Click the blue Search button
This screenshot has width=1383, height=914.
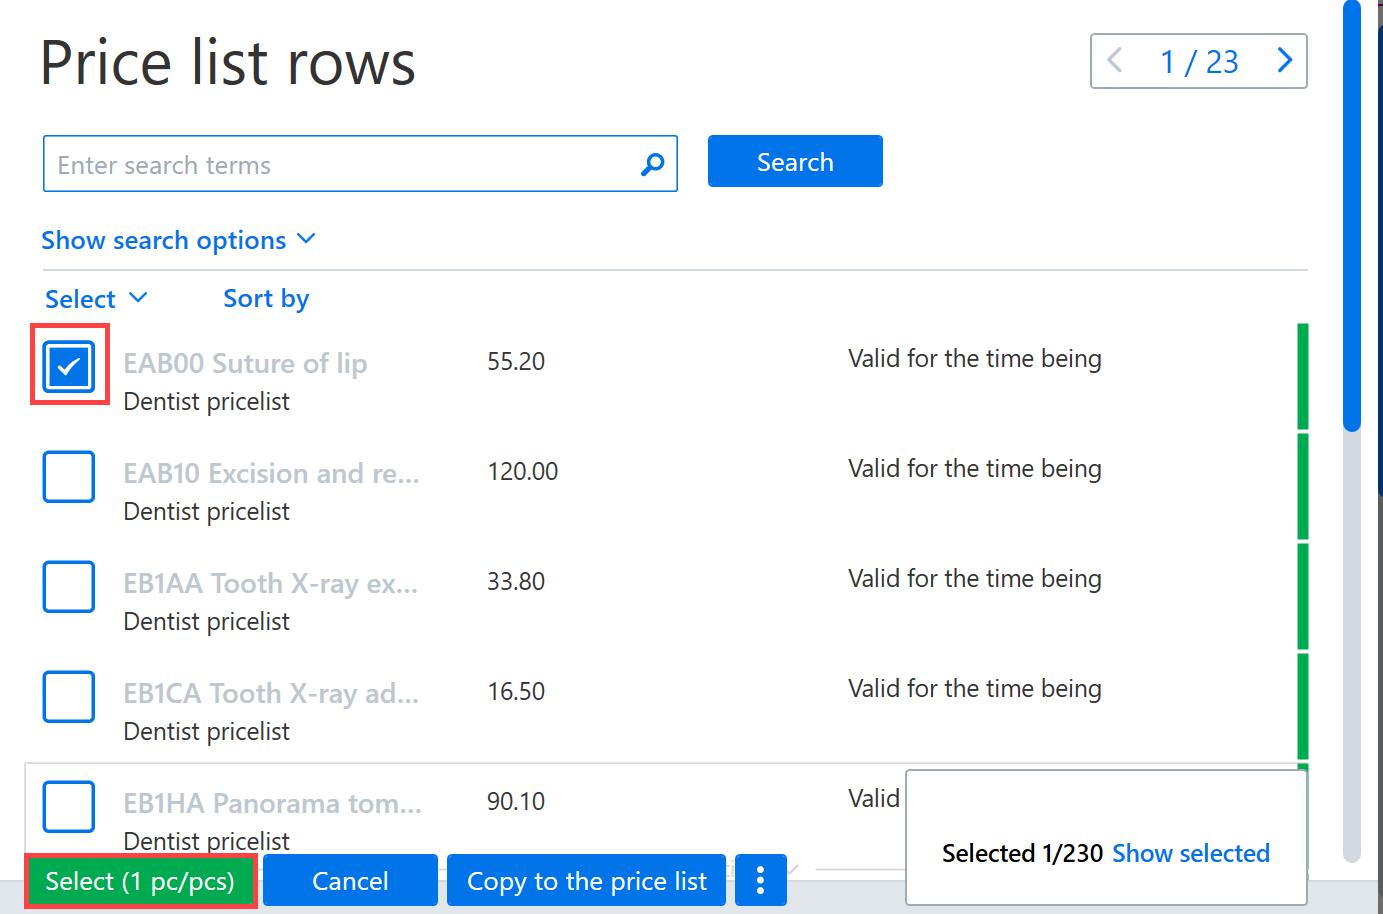coord(795,161)
